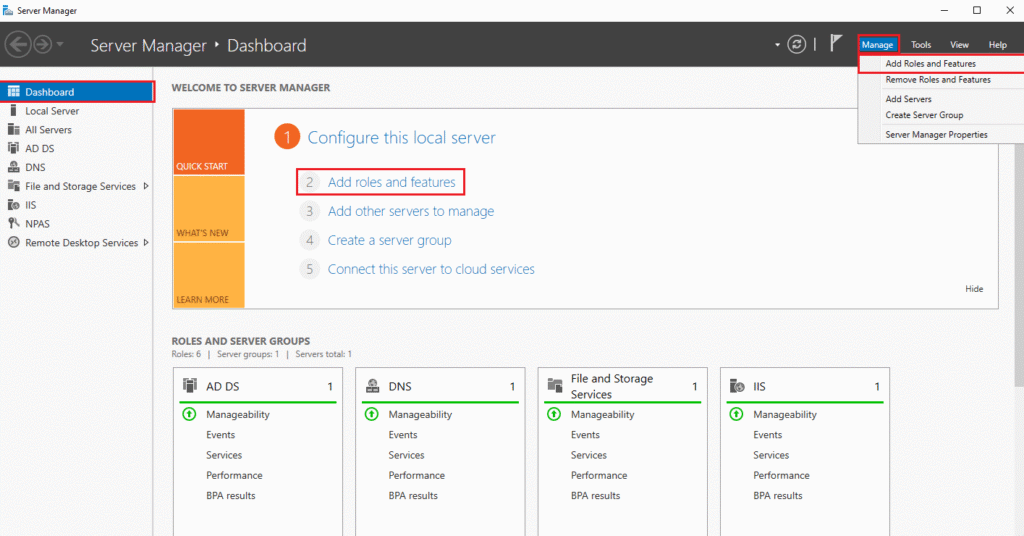Click the AD DS tile title
Screen dimensions: 1024x536
coord(223,386)
